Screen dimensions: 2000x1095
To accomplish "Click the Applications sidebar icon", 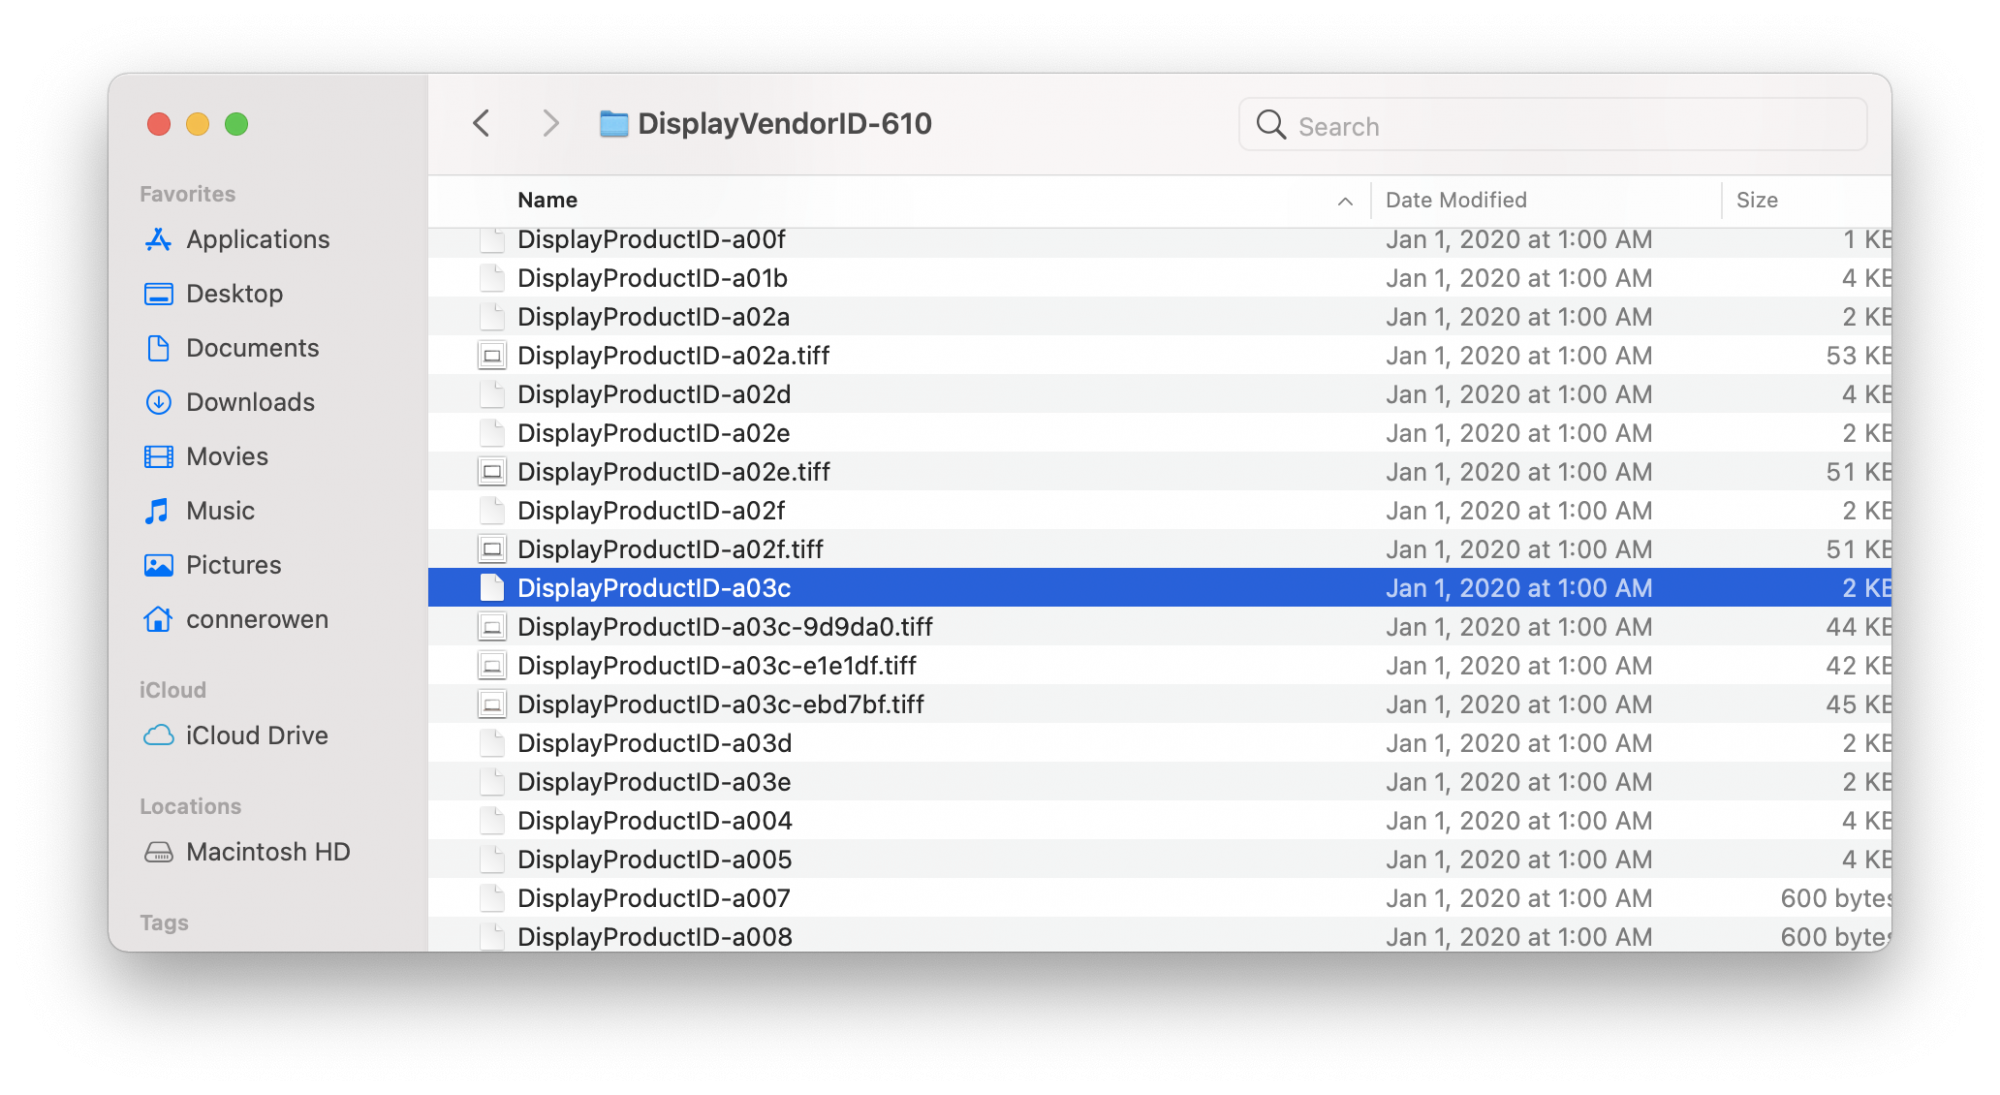I will 158,240.
